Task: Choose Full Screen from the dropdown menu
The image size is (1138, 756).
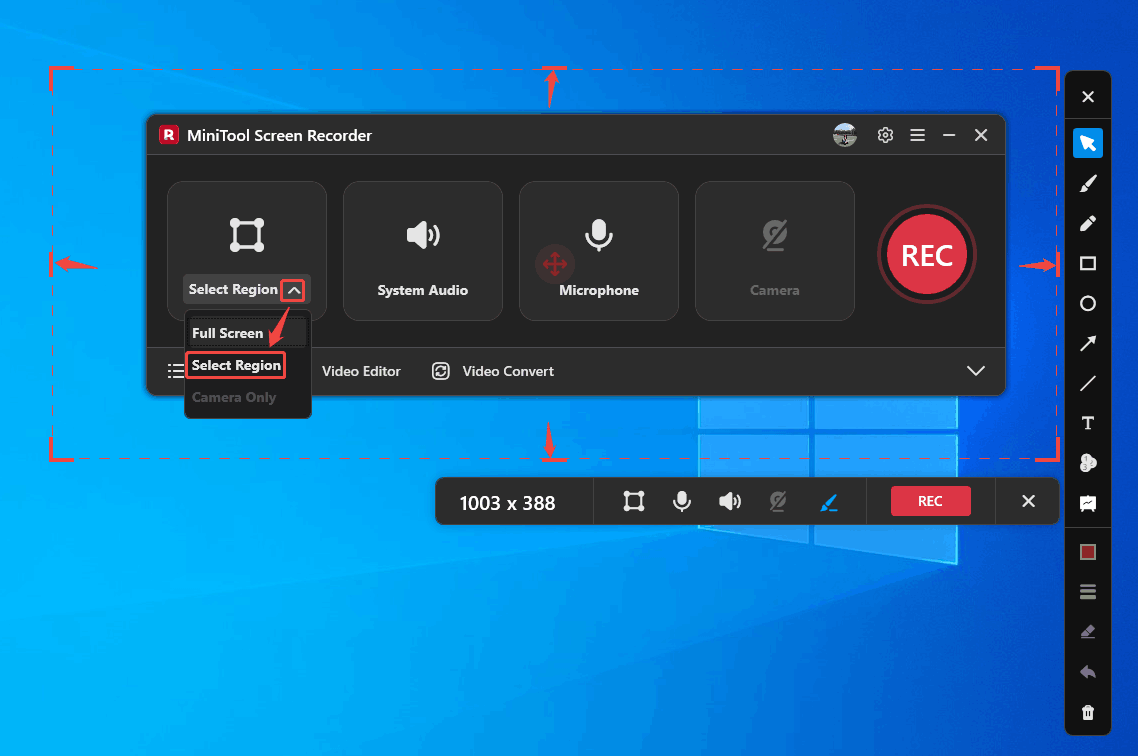Action: pyautogui.click(x=229, y=333)
